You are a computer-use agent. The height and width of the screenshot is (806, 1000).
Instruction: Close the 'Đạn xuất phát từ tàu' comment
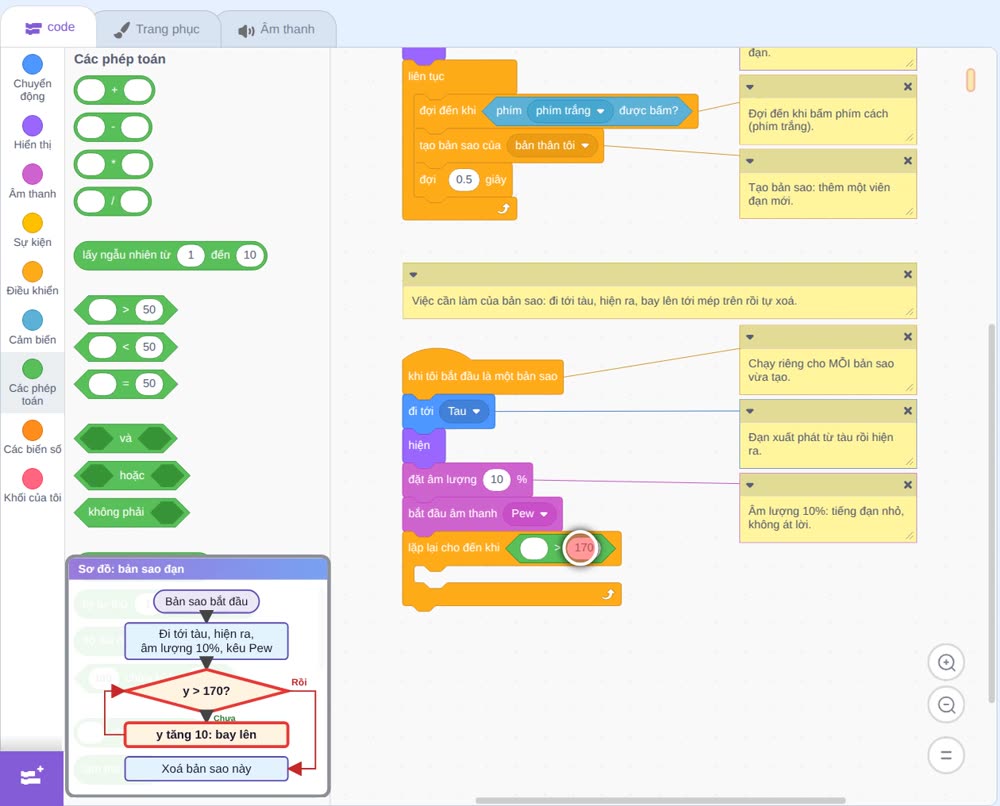908,411
